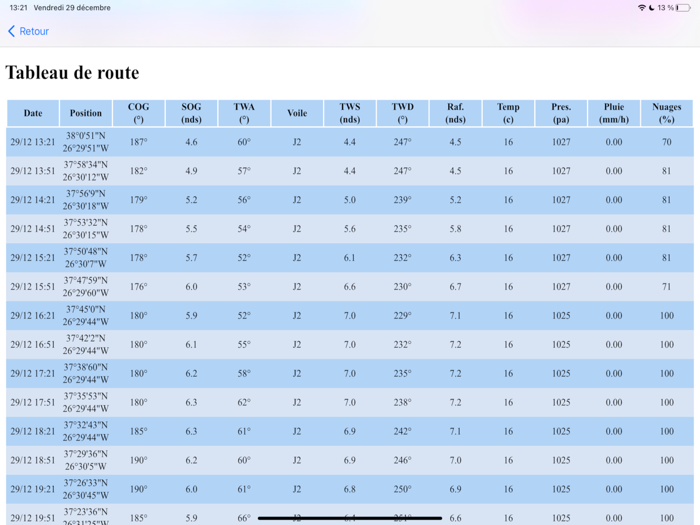Image resolution: width=700 pixels, height=525 pixels.
Task: Click Nuages value 71 in 15:51 row
Action: (x=667, y=287)
